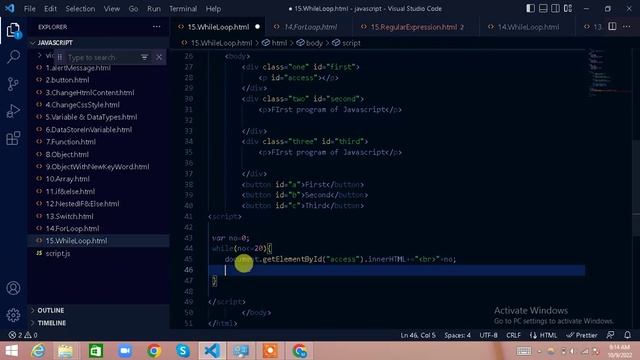Open 14.ForLoop.html in explorer
This screenshot has height=360, width=640.
click(x=72, y=229)
